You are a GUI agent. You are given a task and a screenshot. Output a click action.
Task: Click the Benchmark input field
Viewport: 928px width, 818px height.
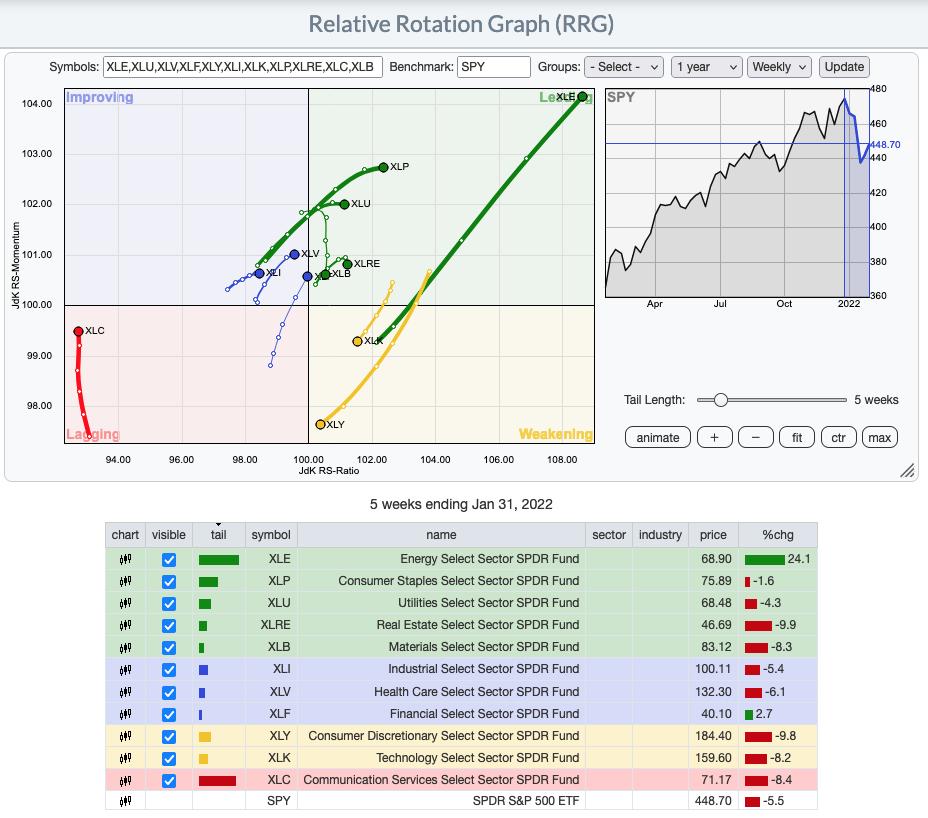[x=494, y=67]
